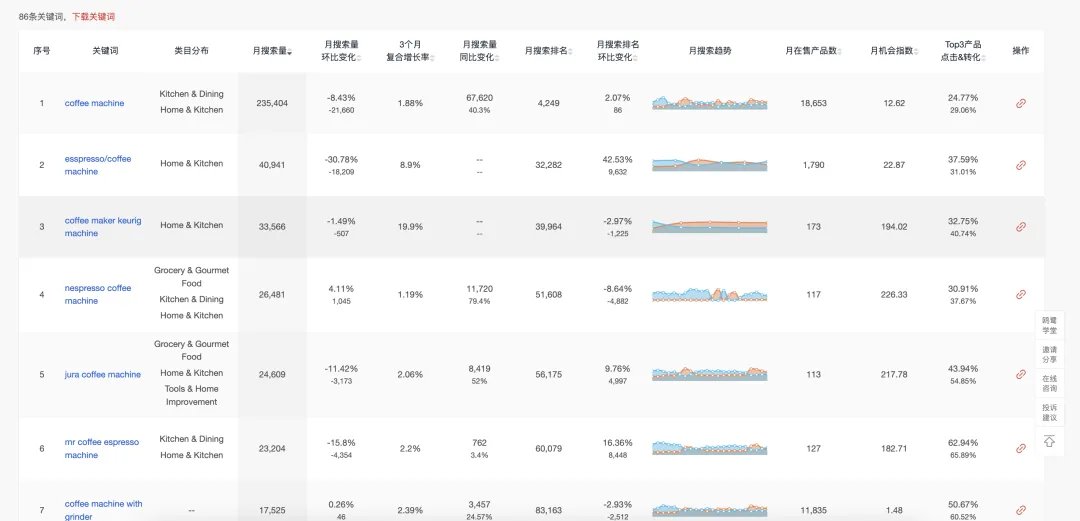Click link icon in coffee machine with grinder row
Screen dimensions: 1080x521
pyautogui.click(x=1021, y=510)
